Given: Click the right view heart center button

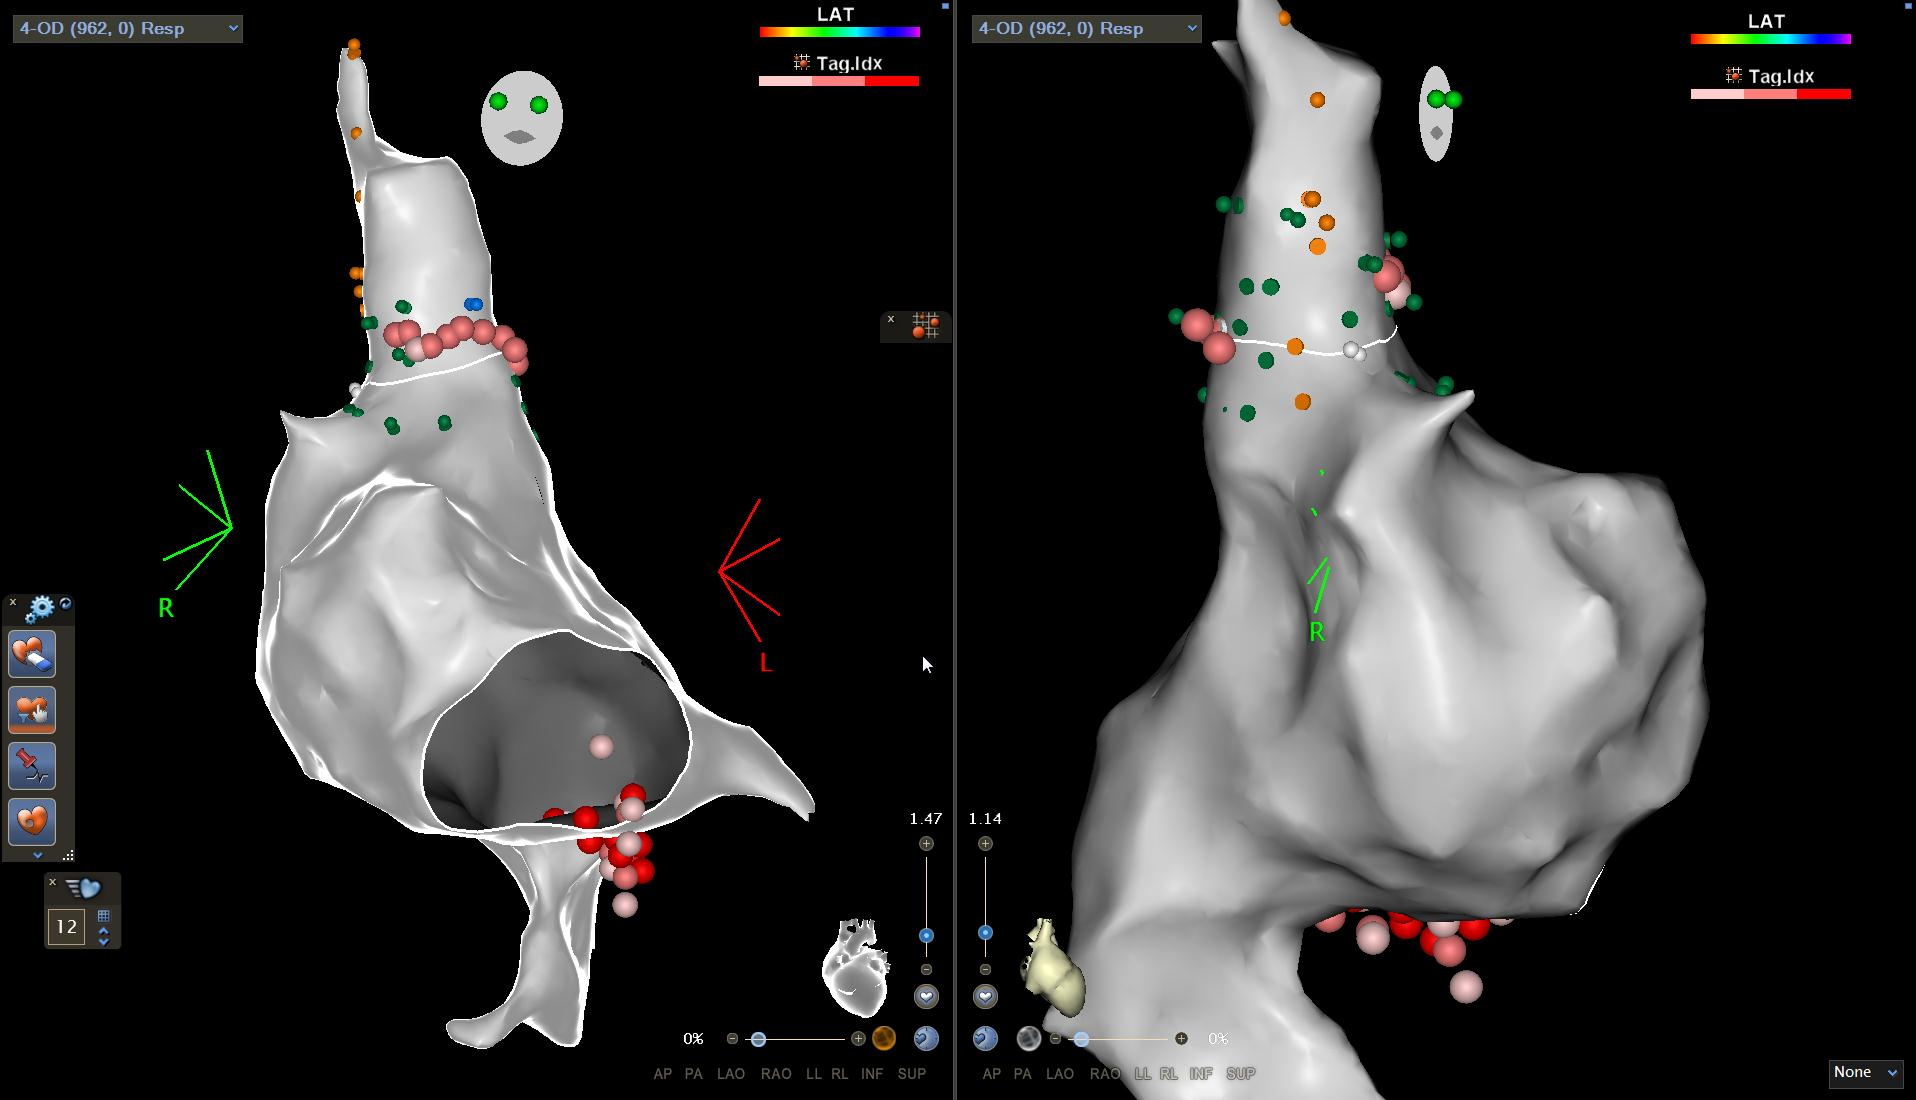Looking at the screenshot, I should [985, 997].
